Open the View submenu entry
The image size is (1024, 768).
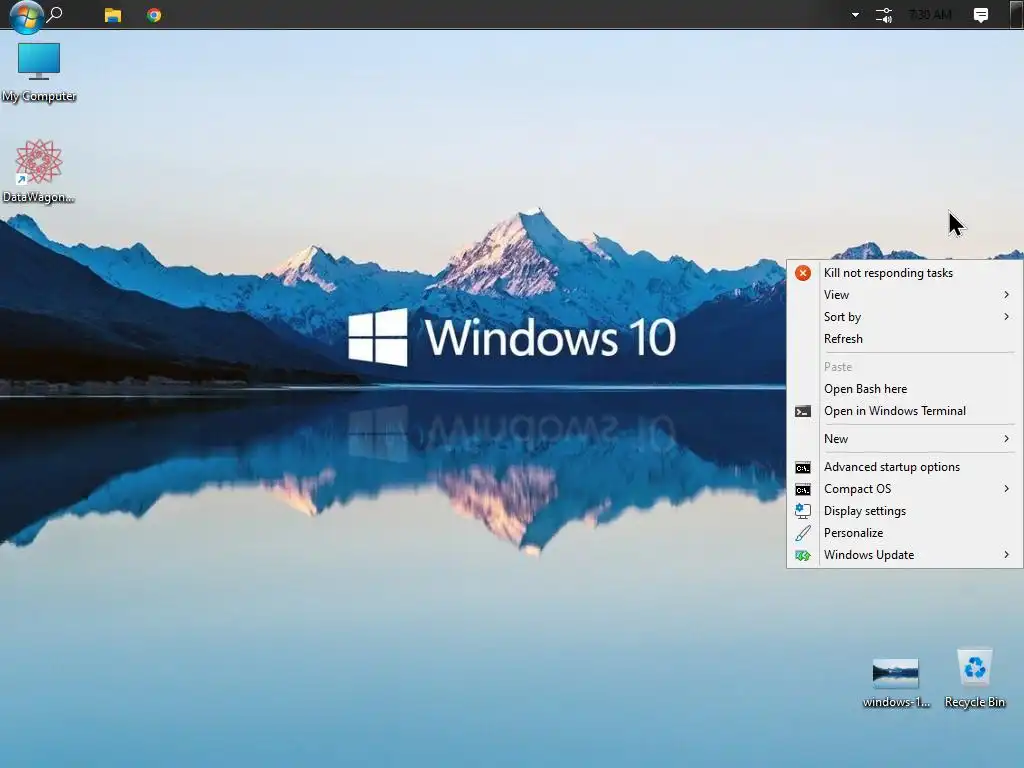tap(904, 295)
